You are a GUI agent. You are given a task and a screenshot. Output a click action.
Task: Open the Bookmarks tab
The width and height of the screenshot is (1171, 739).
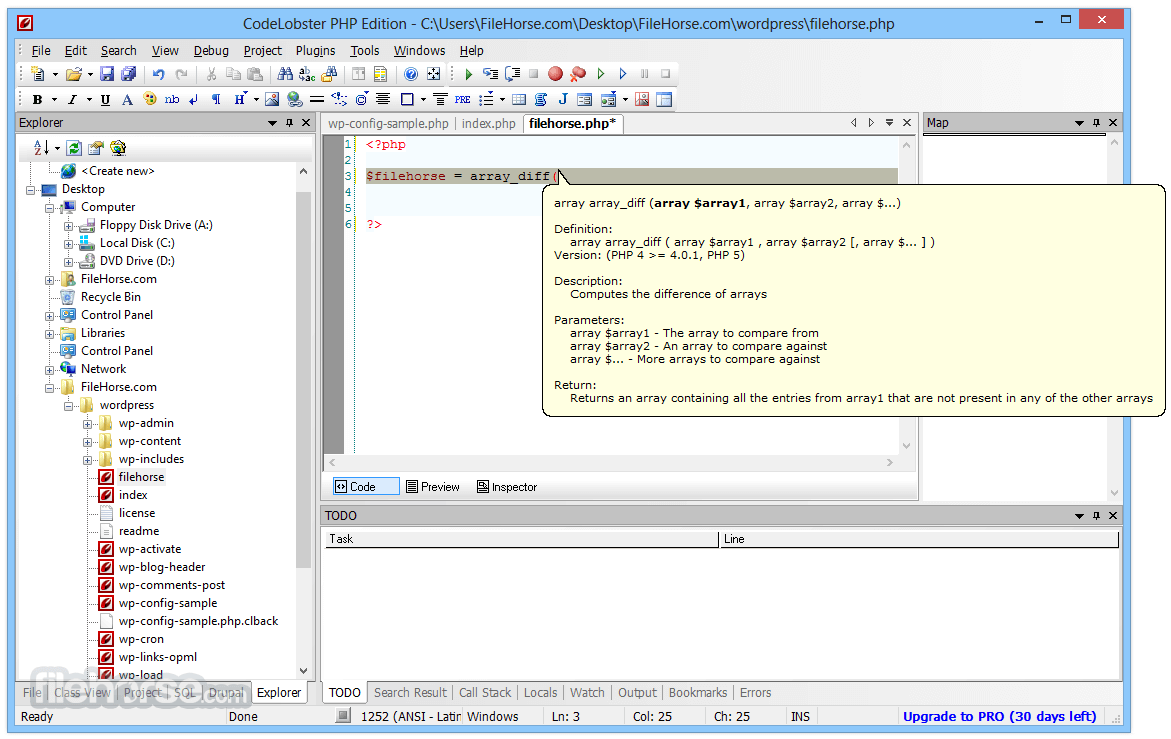point(698,693)
